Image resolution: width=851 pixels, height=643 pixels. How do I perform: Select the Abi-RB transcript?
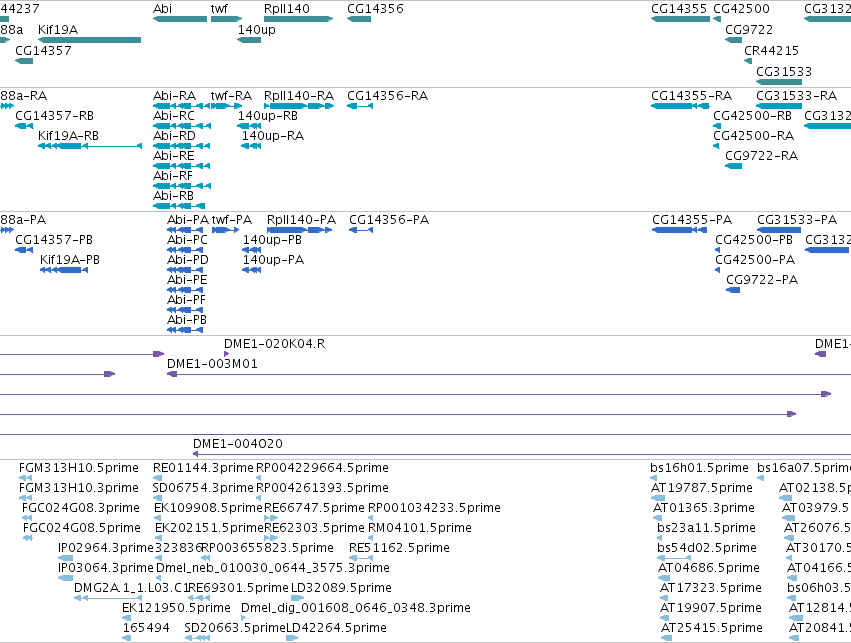tap(179, 206)
